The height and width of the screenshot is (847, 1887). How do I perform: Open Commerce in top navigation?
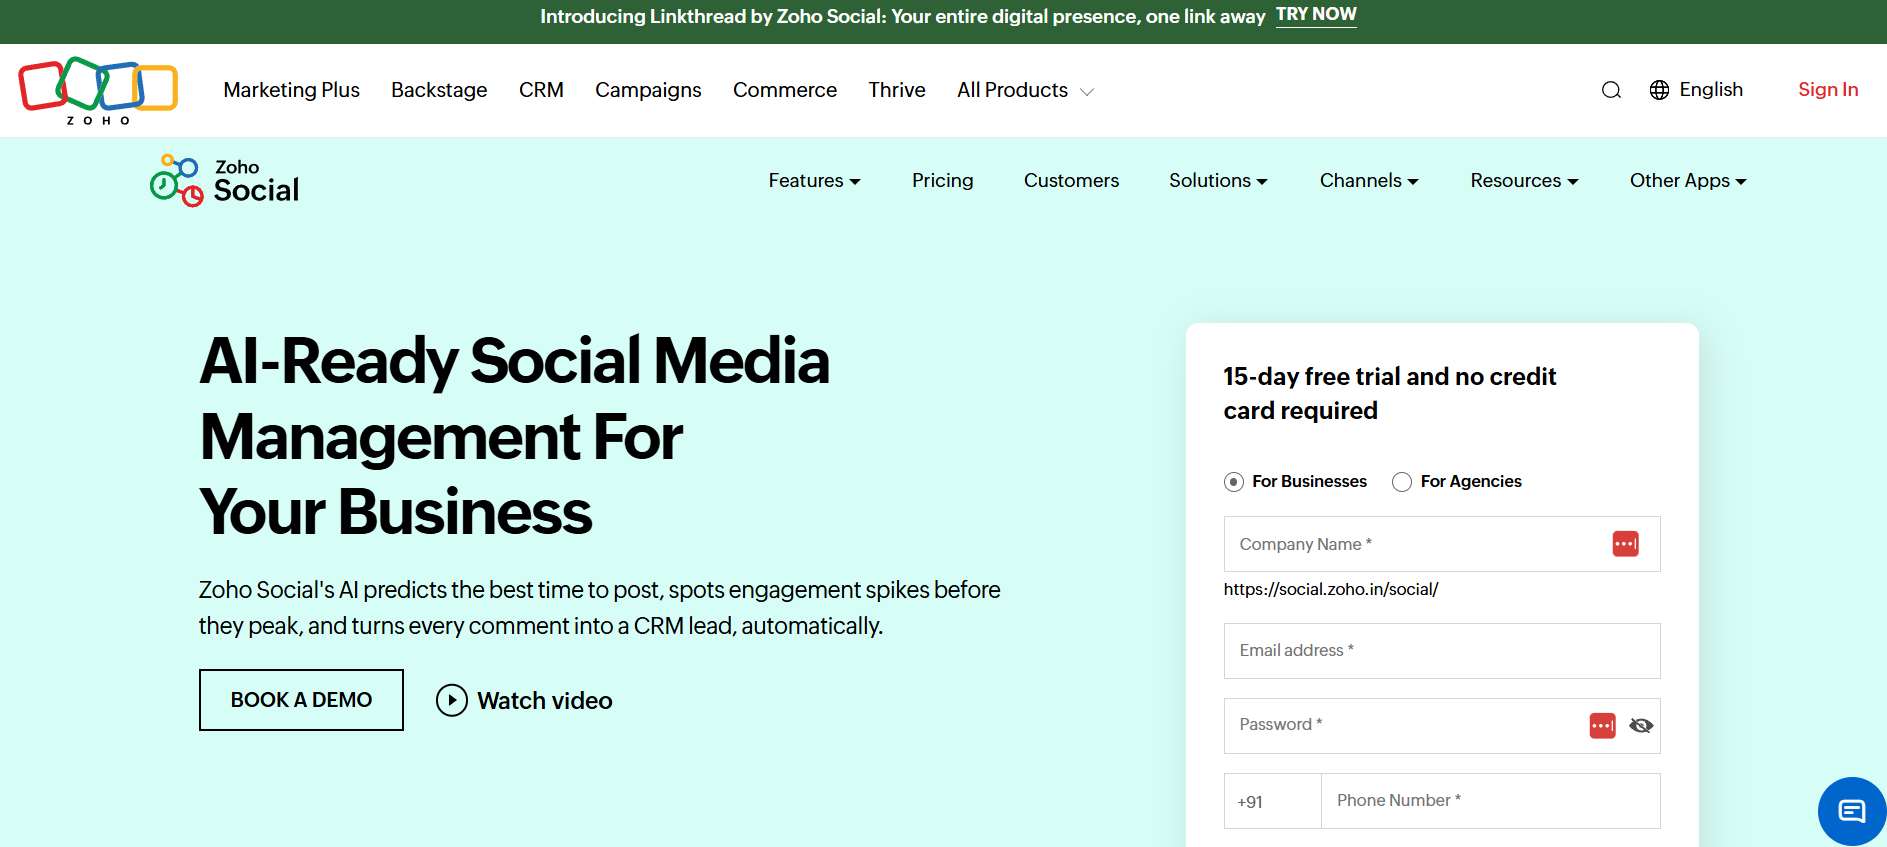pos(785,90)
